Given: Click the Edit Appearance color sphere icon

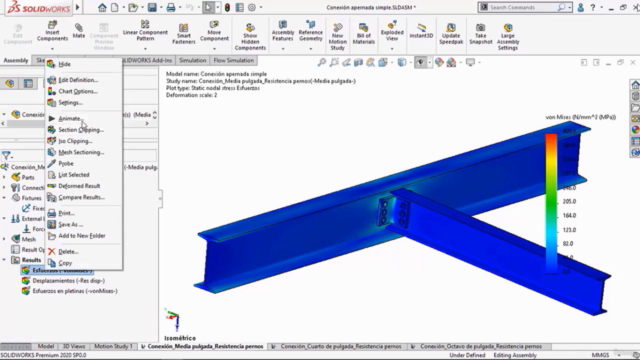Looking at the screenshot, I should pos(439,62).
